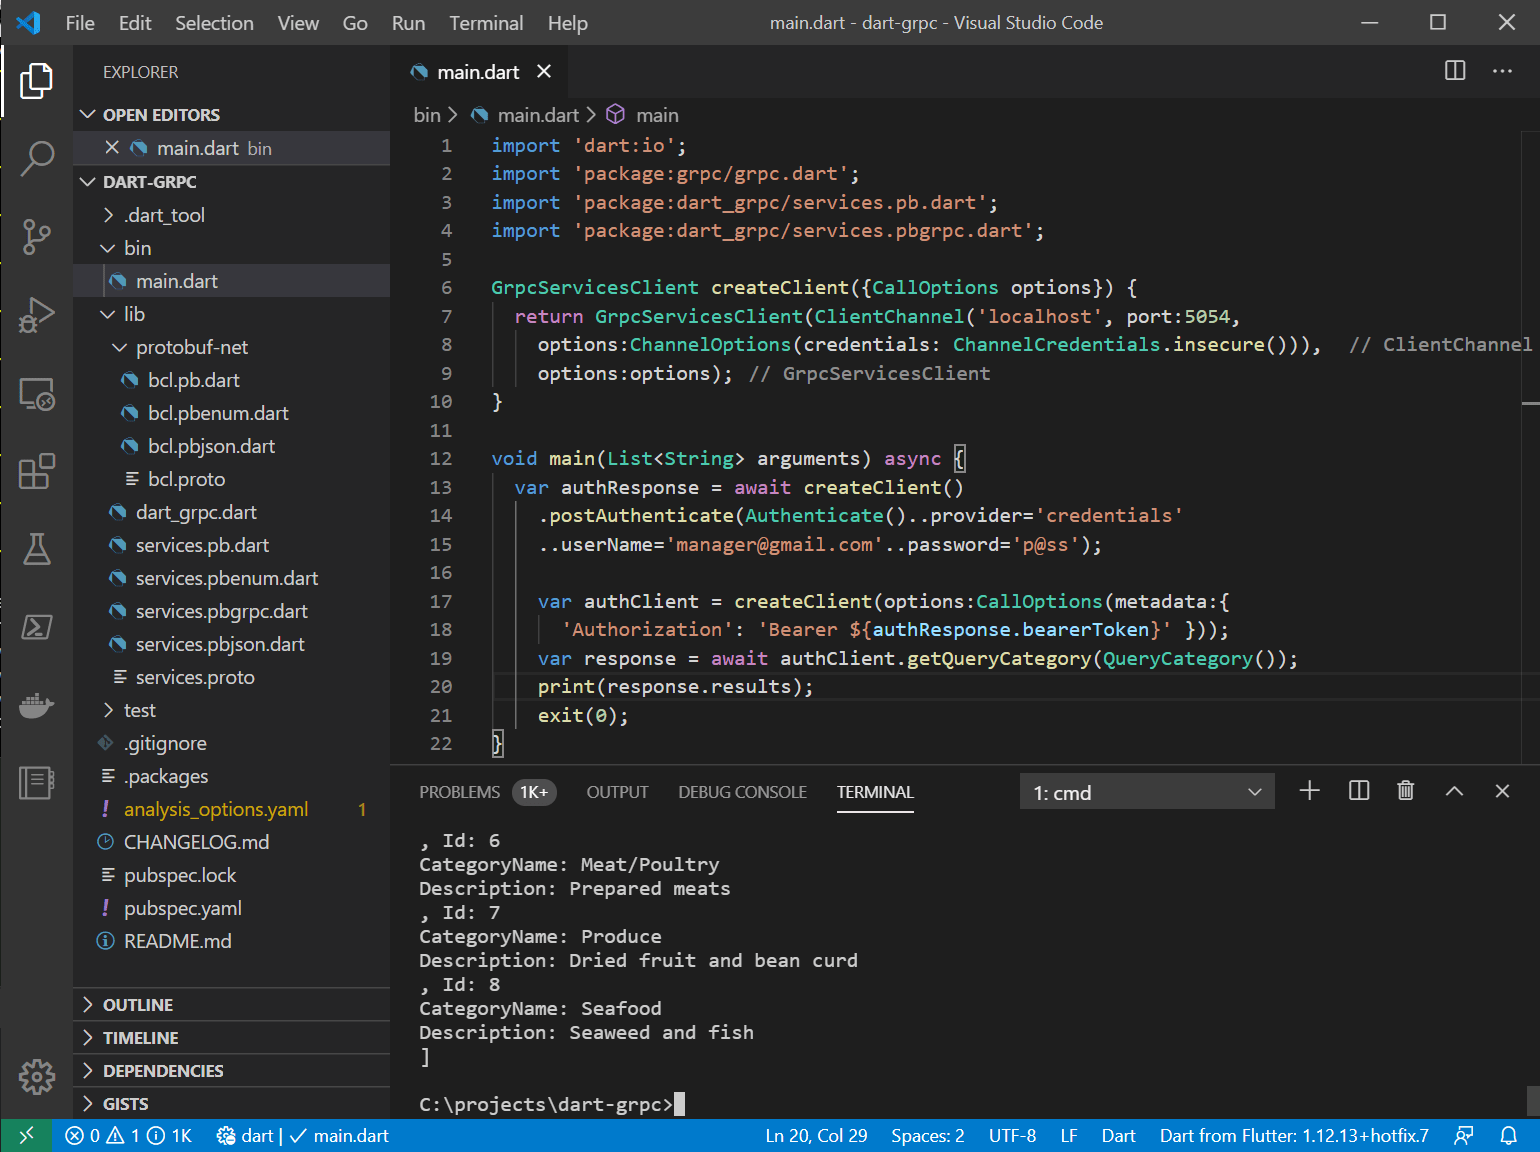The height and width of the screenshot is (1152, 1540).
Task: Open editor More Actions ellipsis menu
Action: pyautogui.click(x=1502, y=71)
